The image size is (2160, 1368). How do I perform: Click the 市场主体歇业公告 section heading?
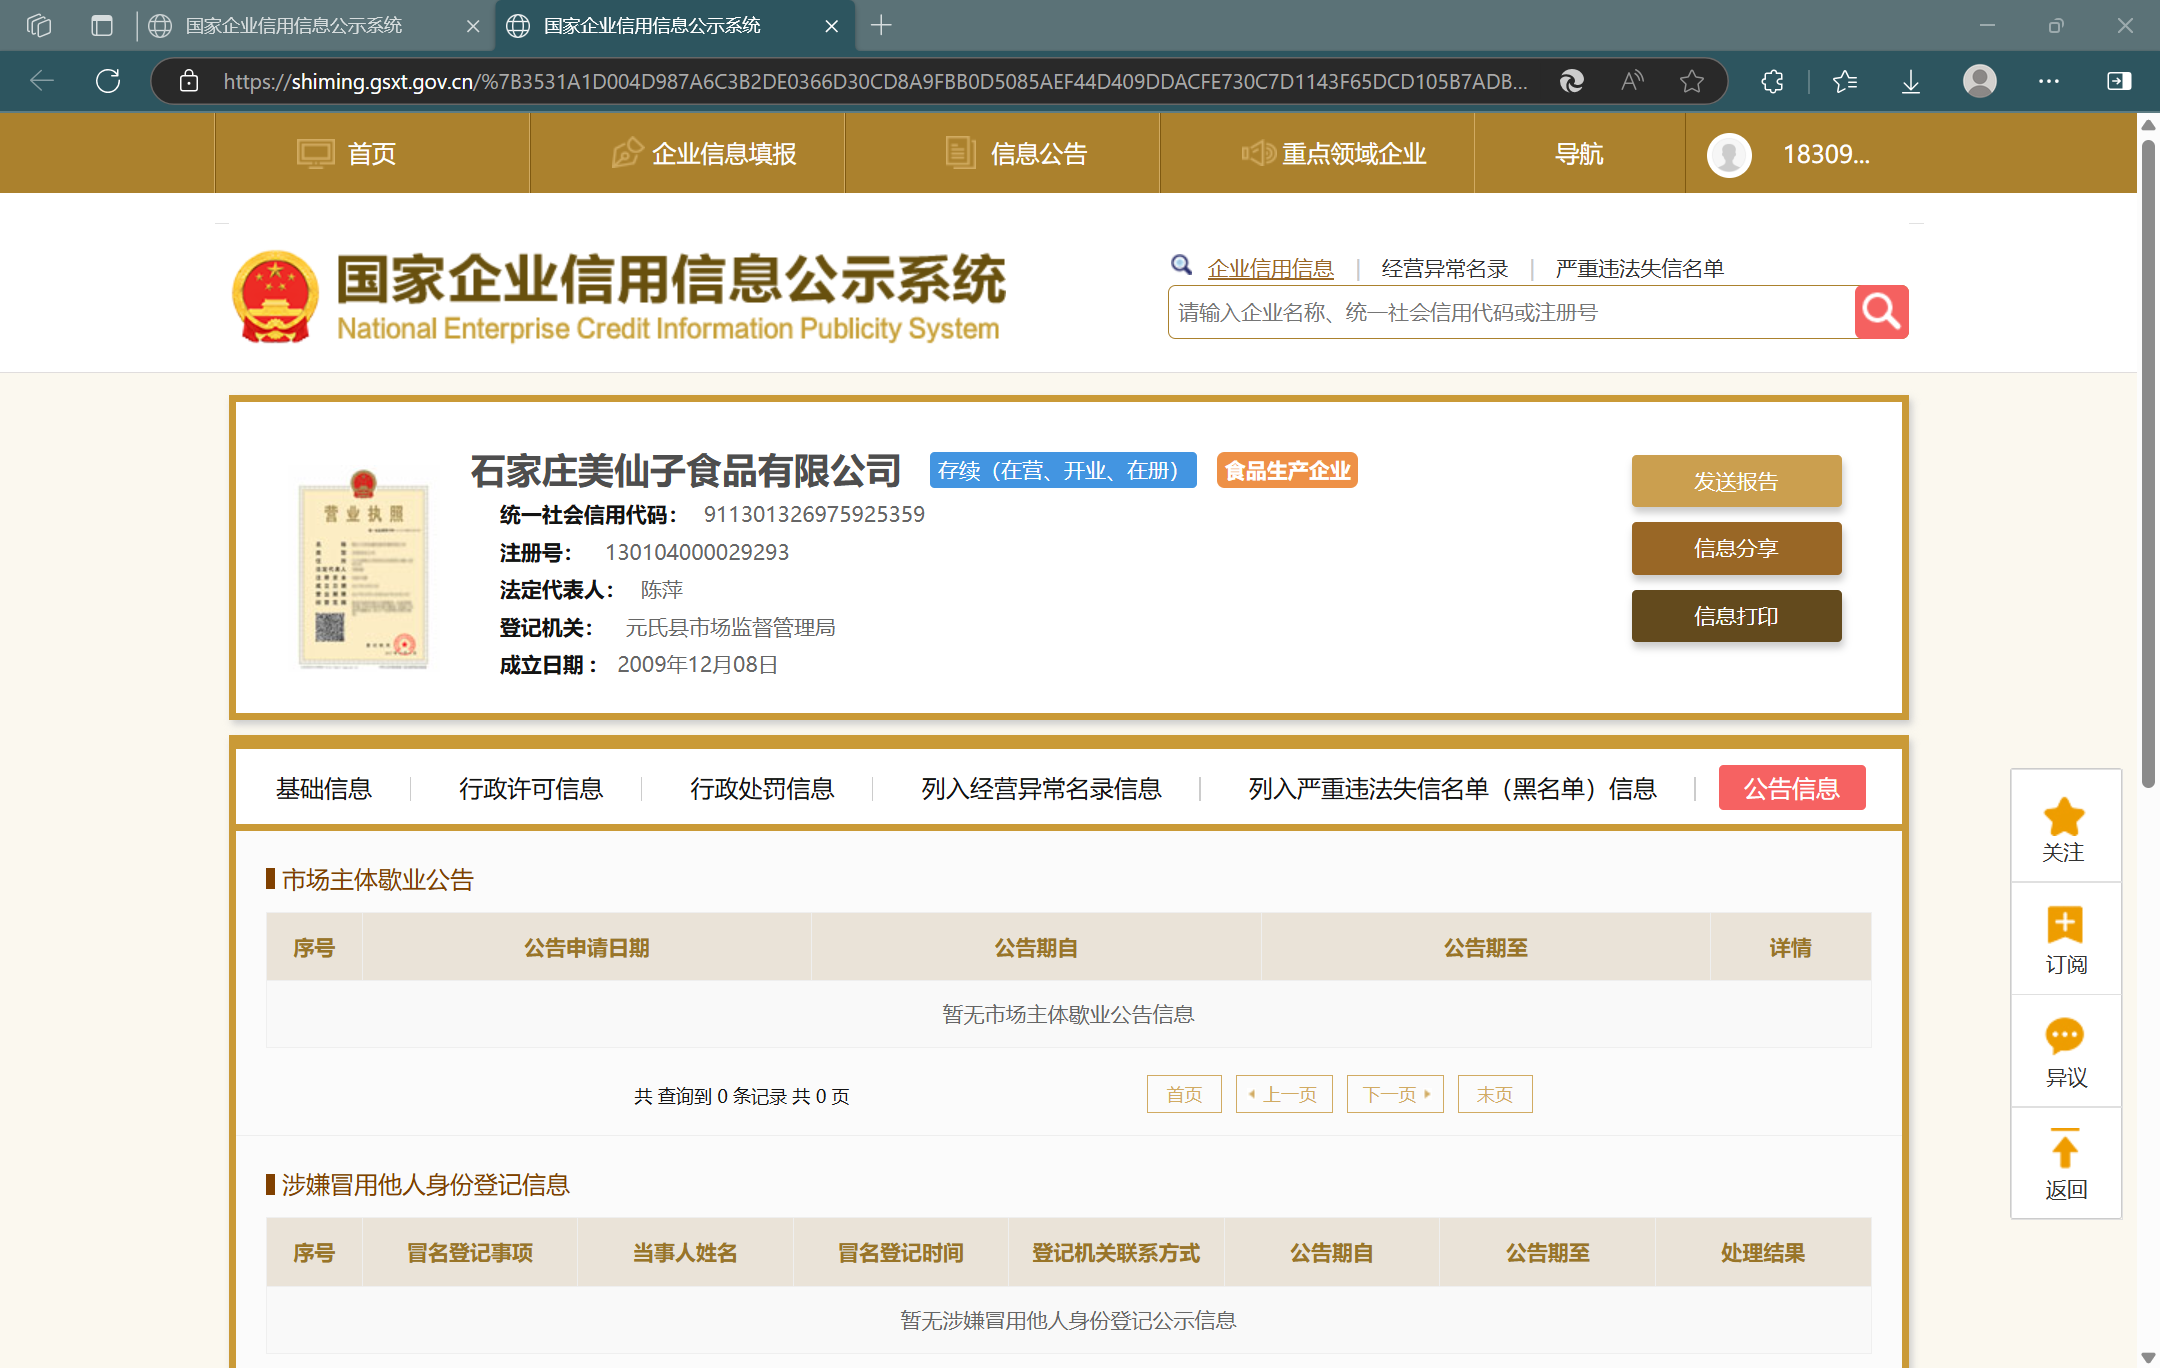377,879
